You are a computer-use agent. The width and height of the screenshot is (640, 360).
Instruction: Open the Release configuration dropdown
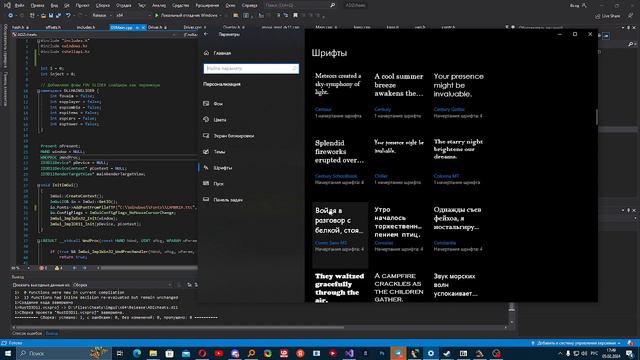(102, 16)
